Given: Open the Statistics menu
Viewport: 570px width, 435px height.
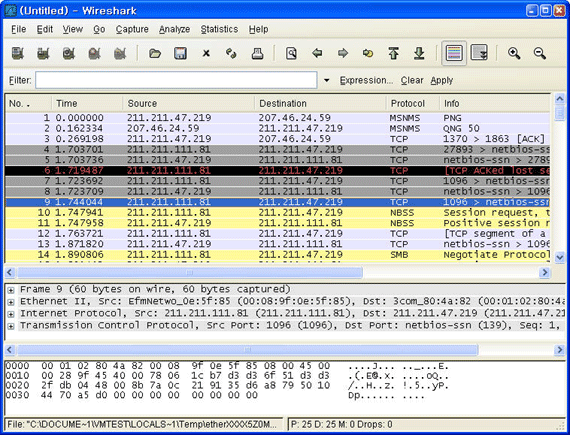Looking at the screenshot, I should (x=219, y=29).
